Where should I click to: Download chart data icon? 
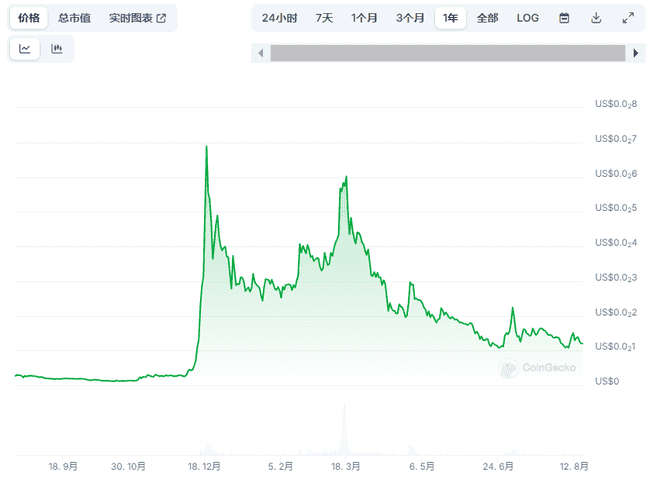point(596,18)
